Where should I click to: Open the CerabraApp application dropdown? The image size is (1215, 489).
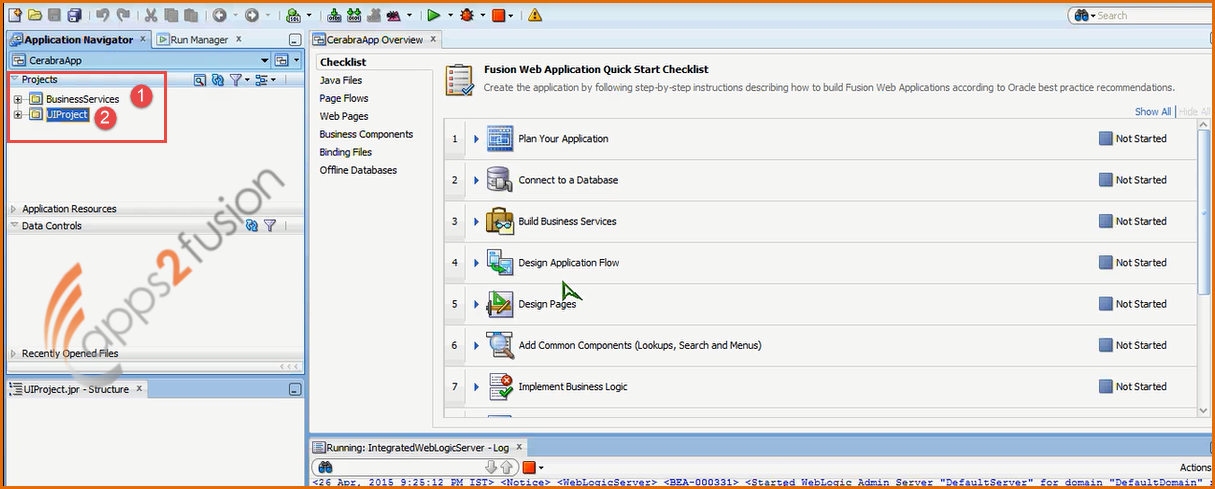[x=265, y=61]
